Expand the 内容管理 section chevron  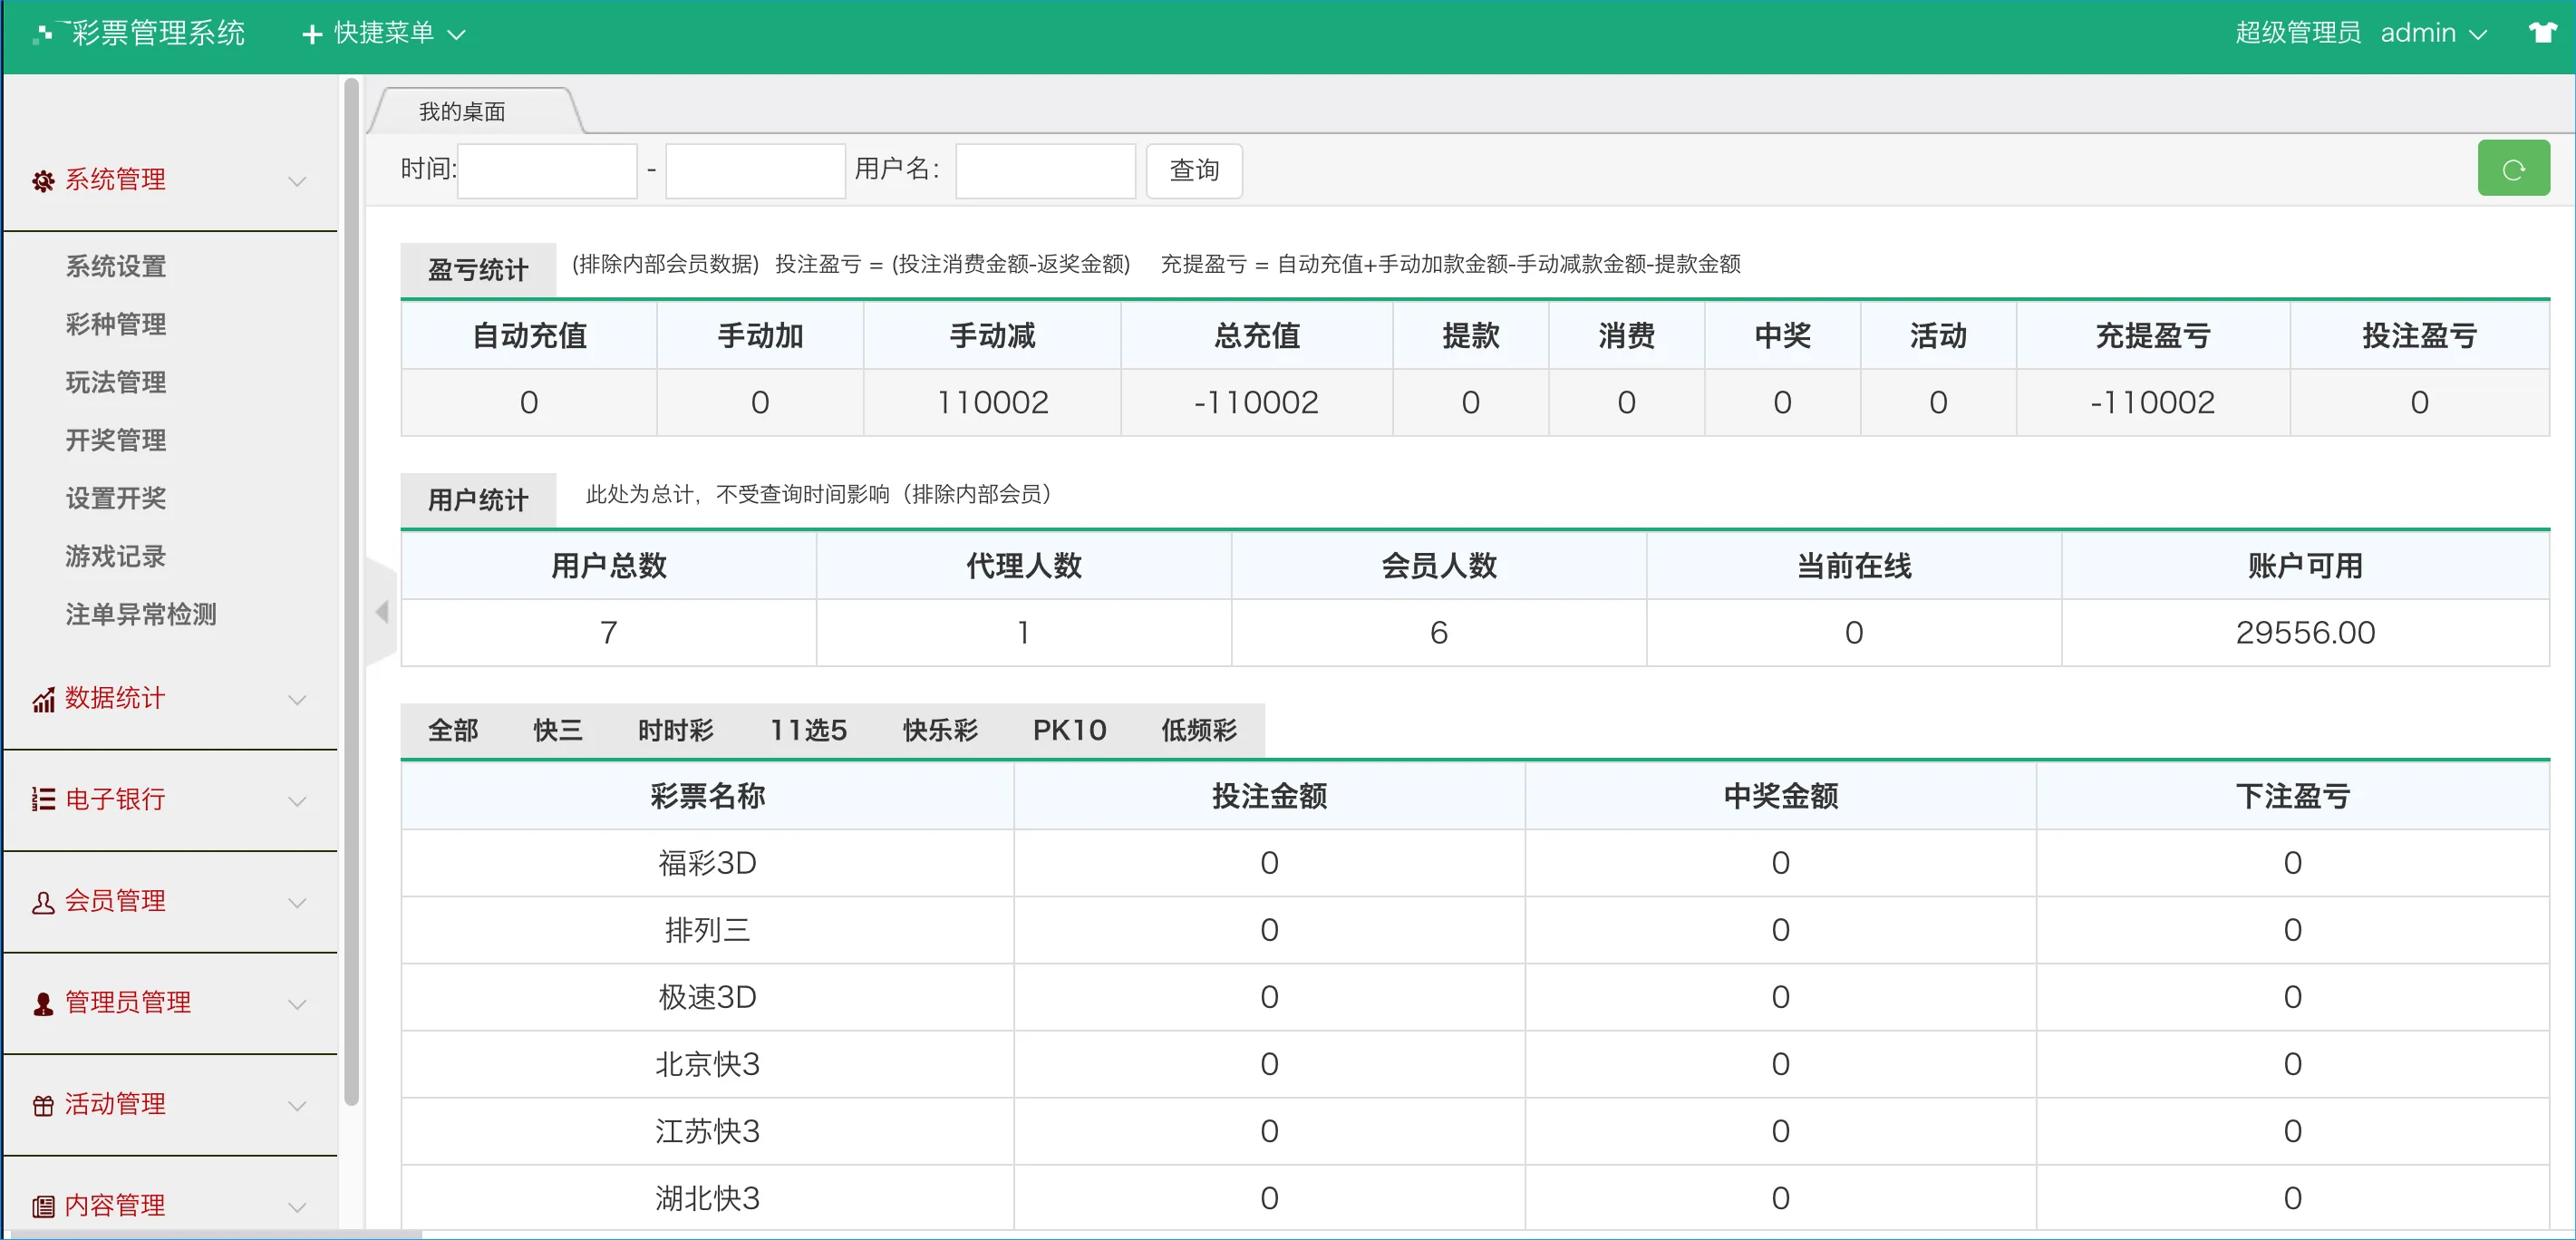point(297,1206)
